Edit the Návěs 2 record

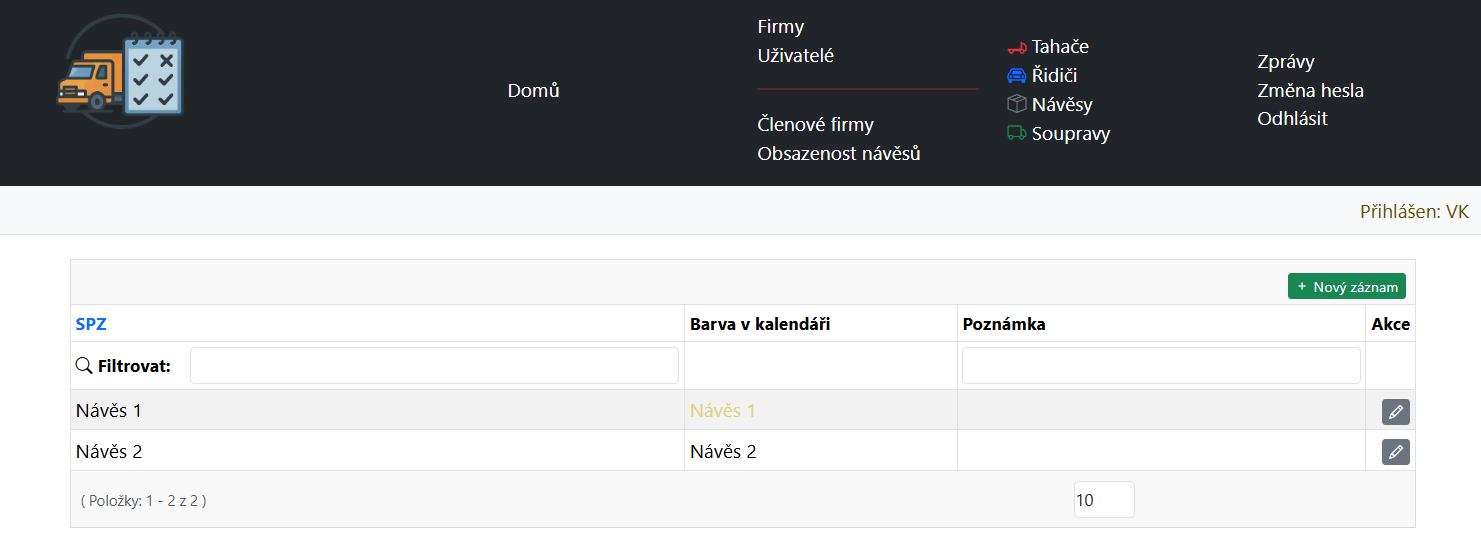coord(1395,452)
